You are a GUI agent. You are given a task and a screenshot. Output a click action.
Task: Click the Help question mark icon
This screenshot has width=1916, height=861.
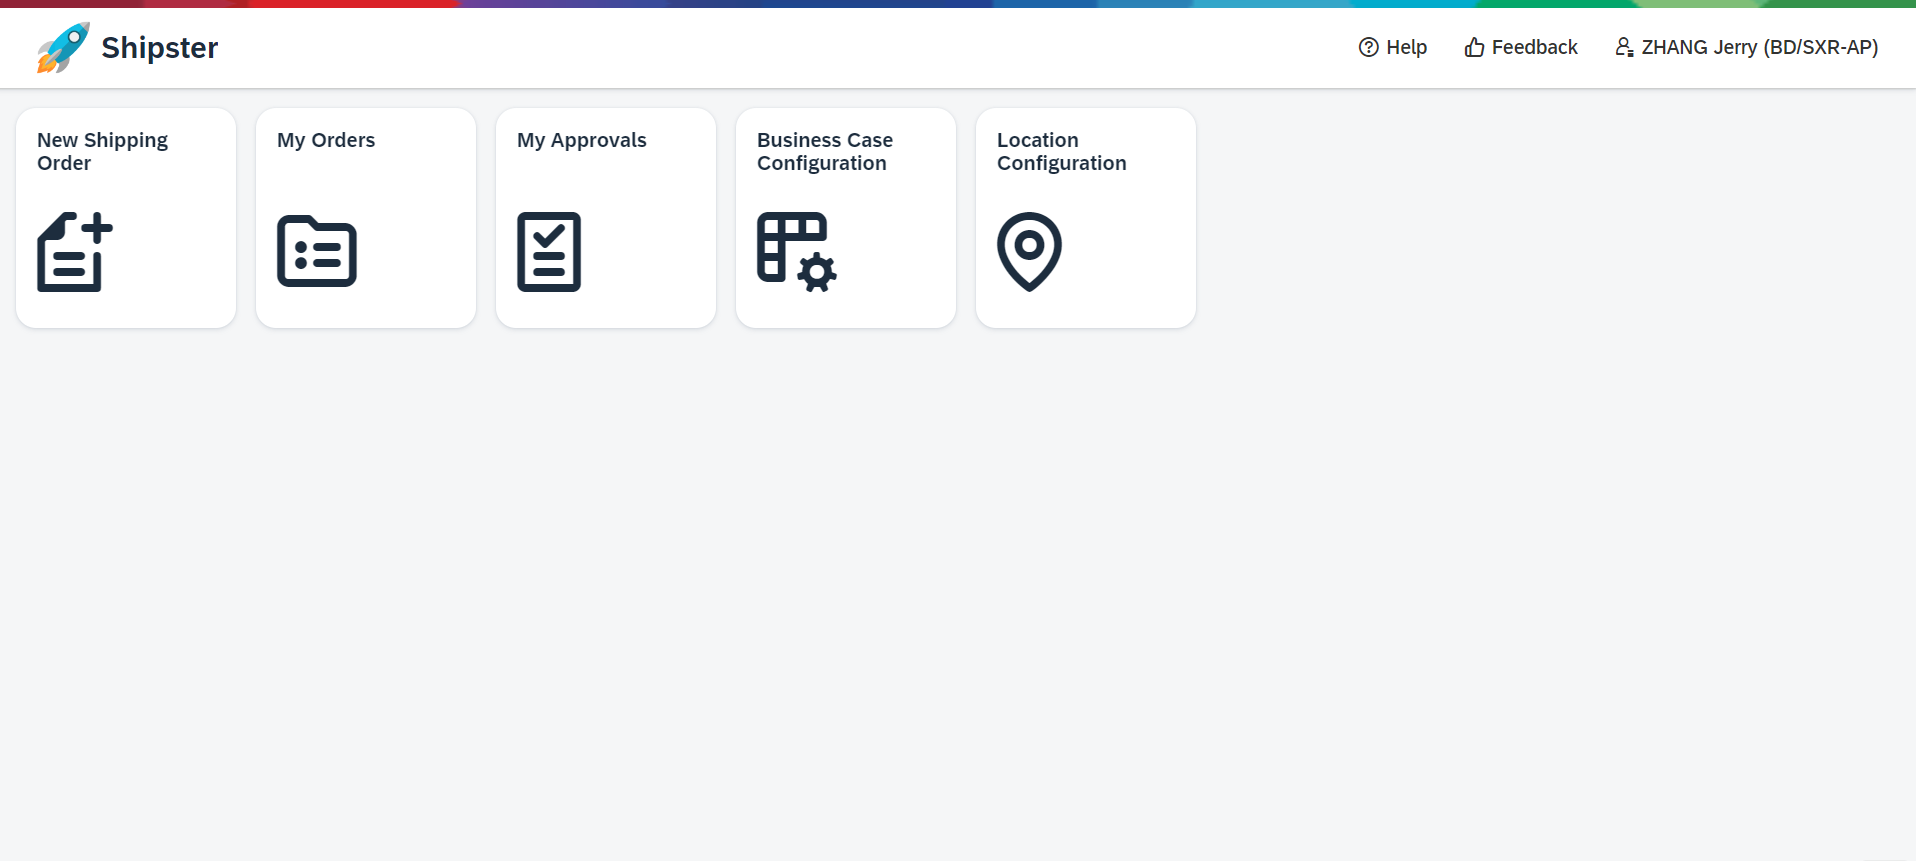[x=1368, y=47]
